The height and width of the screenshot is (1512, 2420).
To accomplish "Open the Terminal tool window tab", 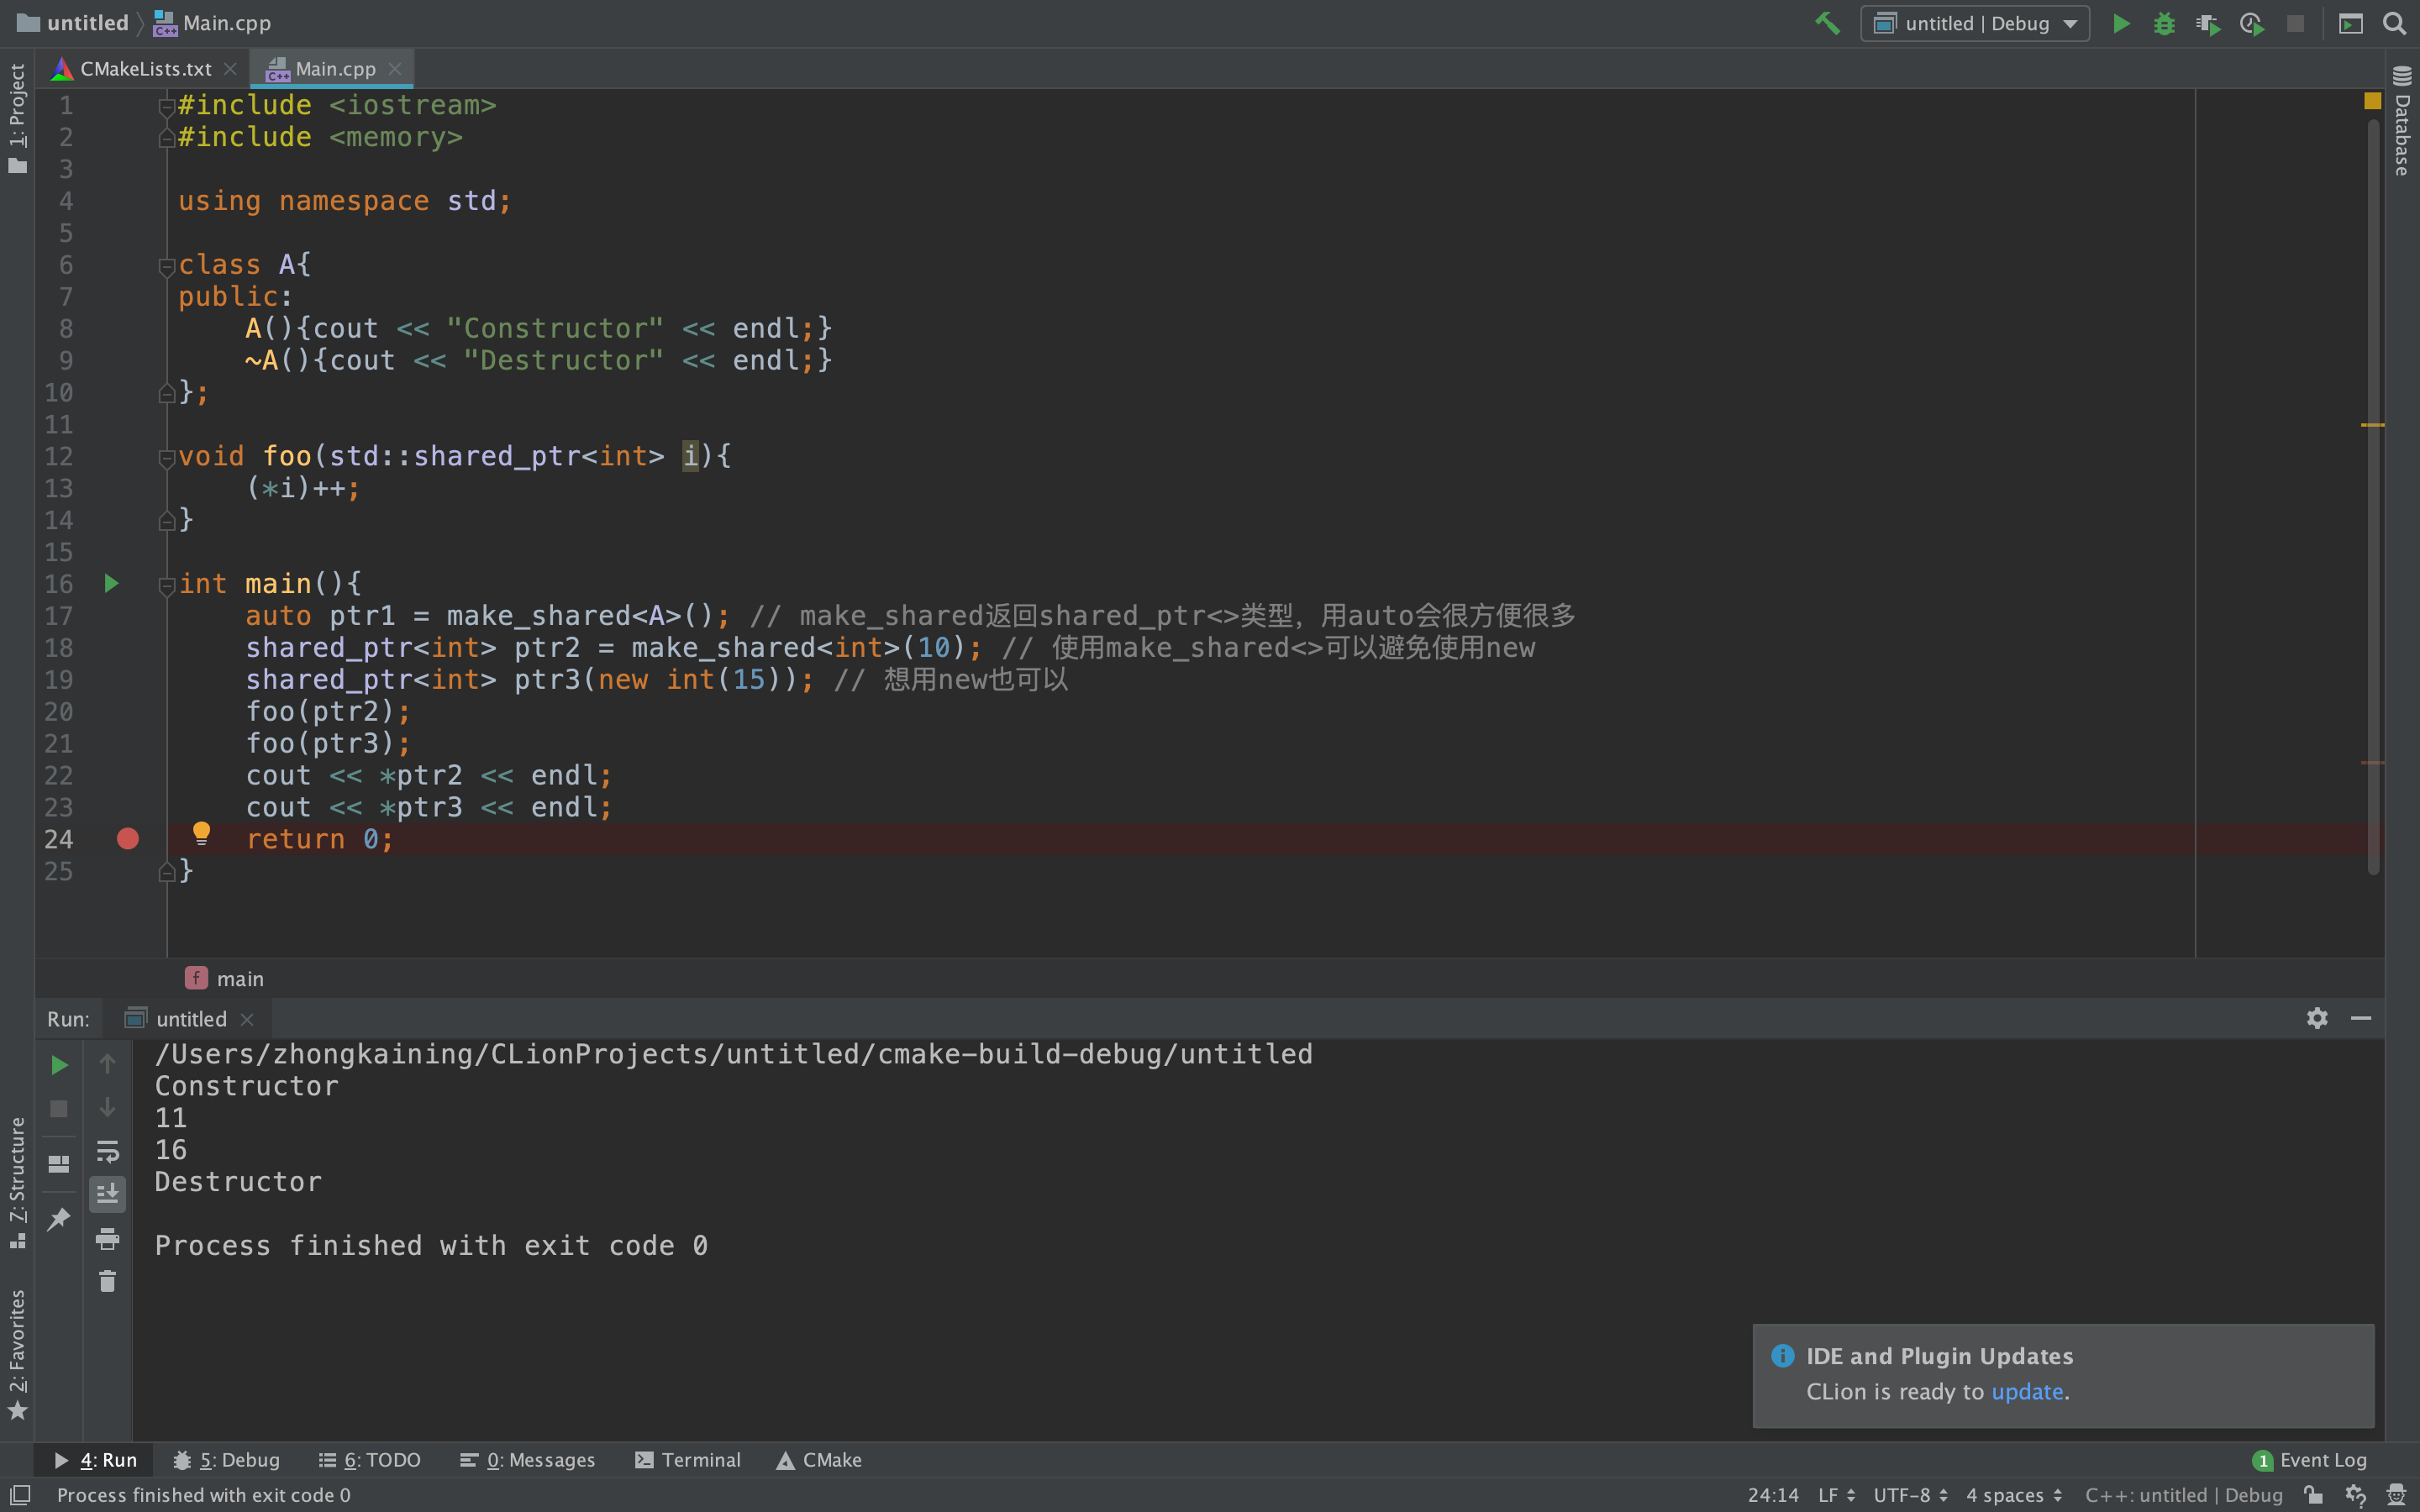I will (x=688, y=1460).
